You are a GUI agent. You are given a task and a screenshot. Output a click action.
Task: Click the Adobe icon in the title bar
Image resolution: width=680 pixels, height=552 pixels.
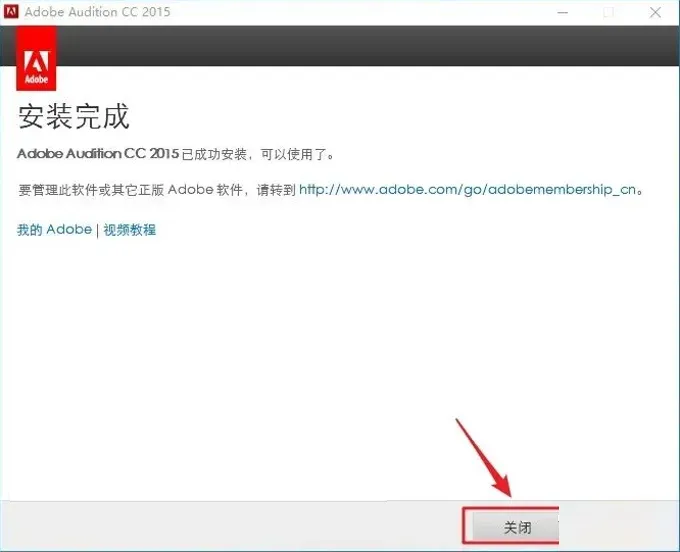(11, 11)
